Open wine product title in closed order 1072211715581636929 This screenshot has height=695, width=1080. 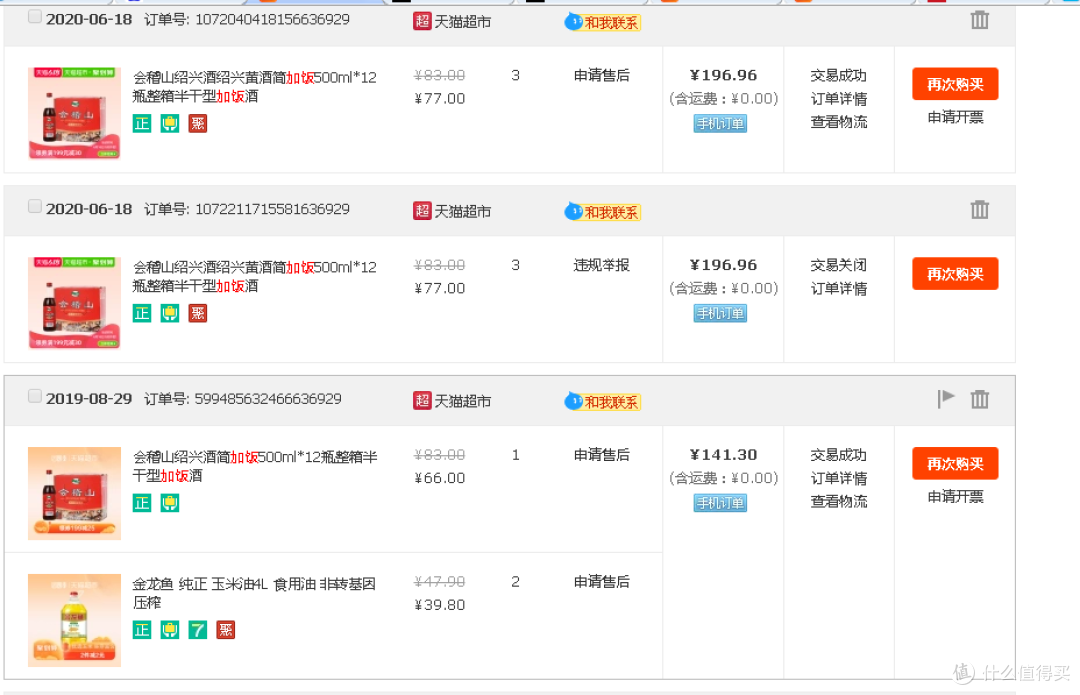tap(255, 276)
